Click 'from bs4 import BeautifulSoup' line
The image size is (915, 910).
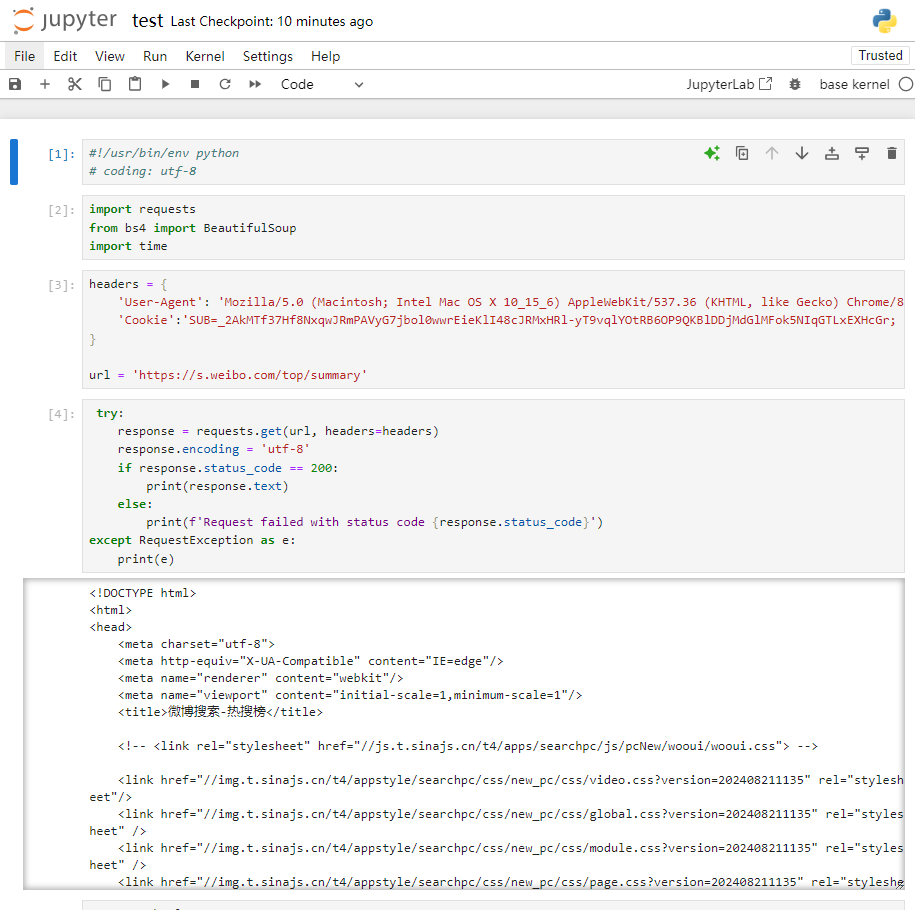pyautogui.click(x=193, y=228)
